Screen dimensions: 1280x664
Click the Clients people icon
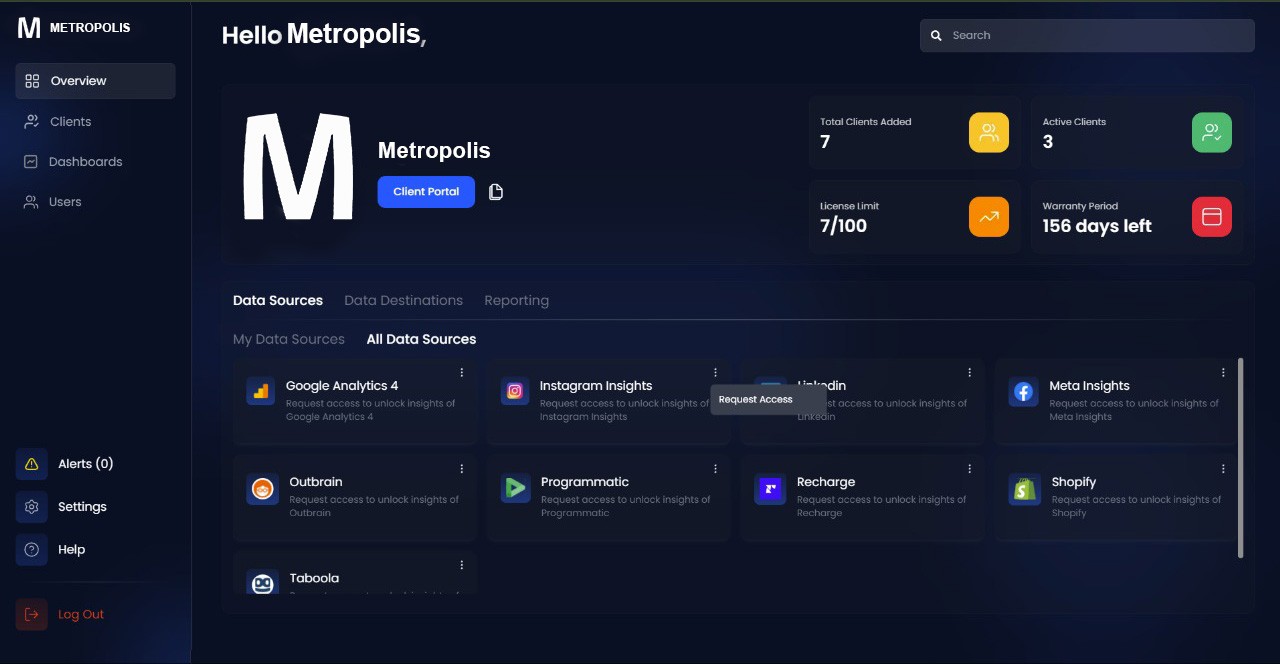pyautogui.click(x=31, y=121)
